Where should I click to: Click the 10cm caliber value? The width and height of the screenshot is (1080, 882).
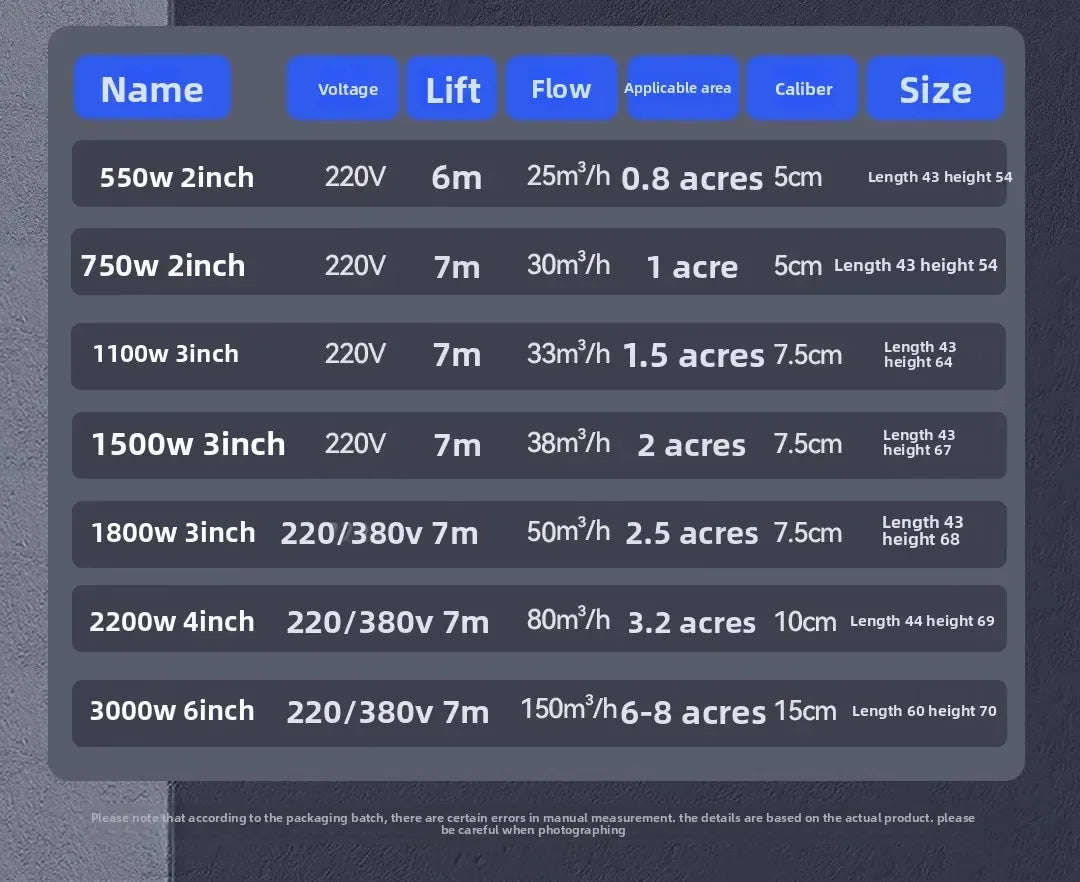(805, 622)
